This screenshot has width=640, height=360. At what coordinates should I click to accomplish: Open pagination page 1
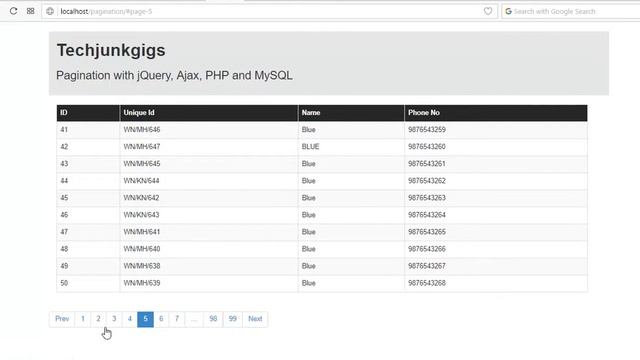pyautogui.click(x=83, y=319)
